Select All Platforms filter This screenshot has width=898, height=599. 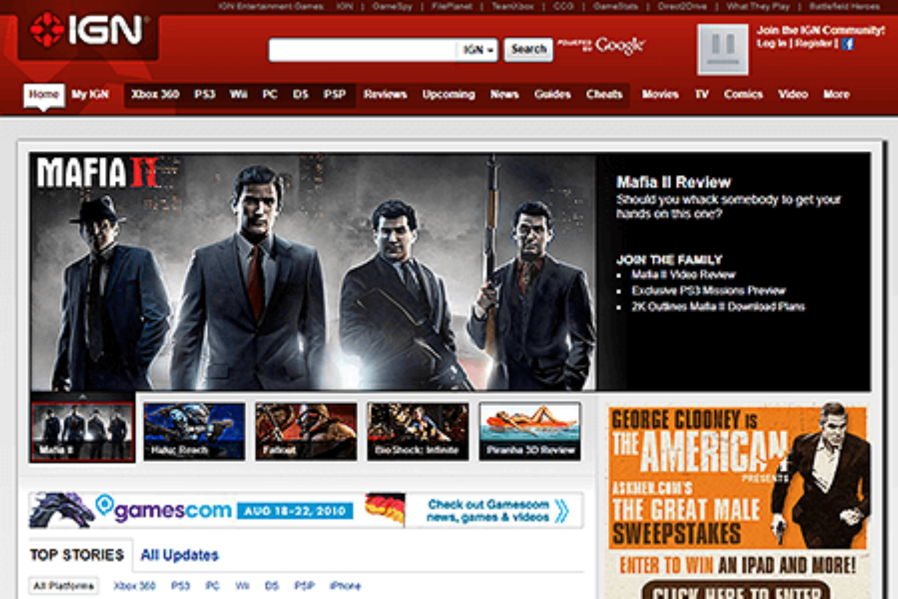[x=64, y=586]
